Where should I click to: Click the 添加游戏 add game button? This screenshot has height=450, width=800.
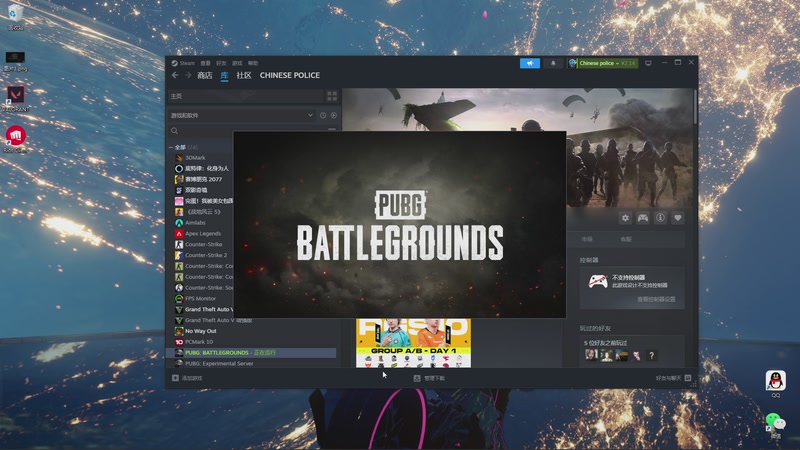187,378
